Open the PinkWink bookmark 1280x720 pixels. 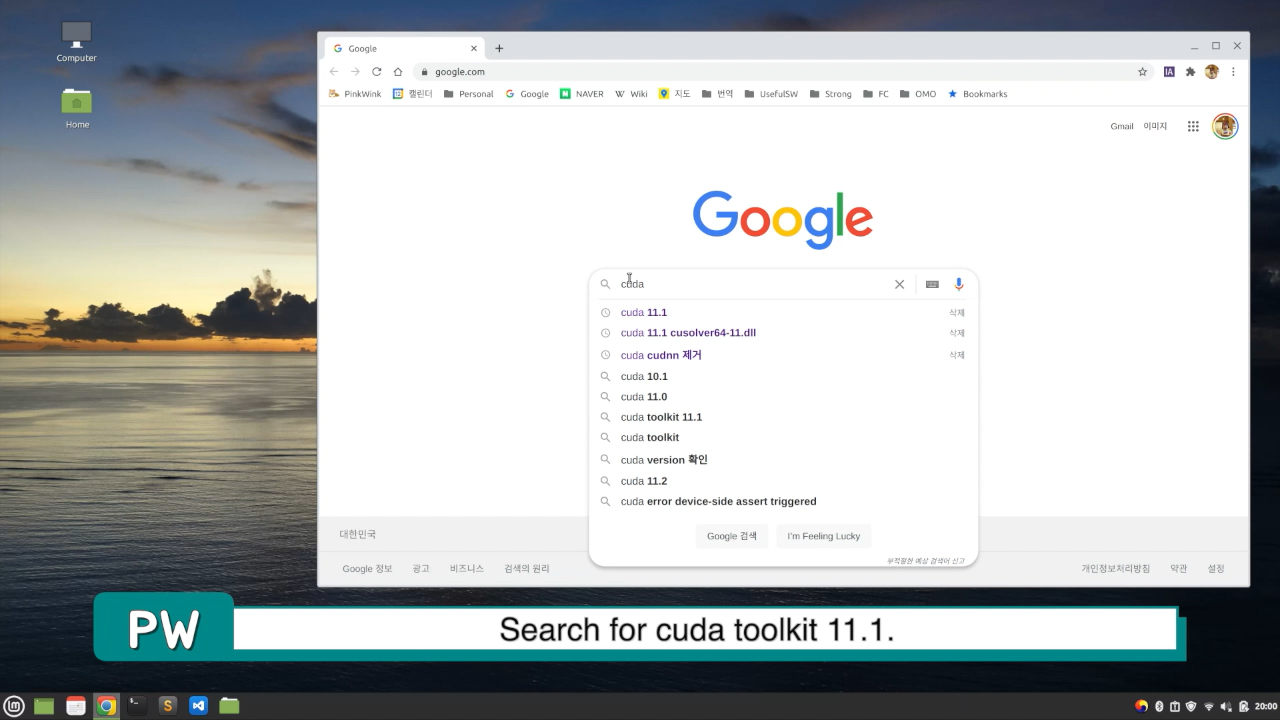(355, 94)
